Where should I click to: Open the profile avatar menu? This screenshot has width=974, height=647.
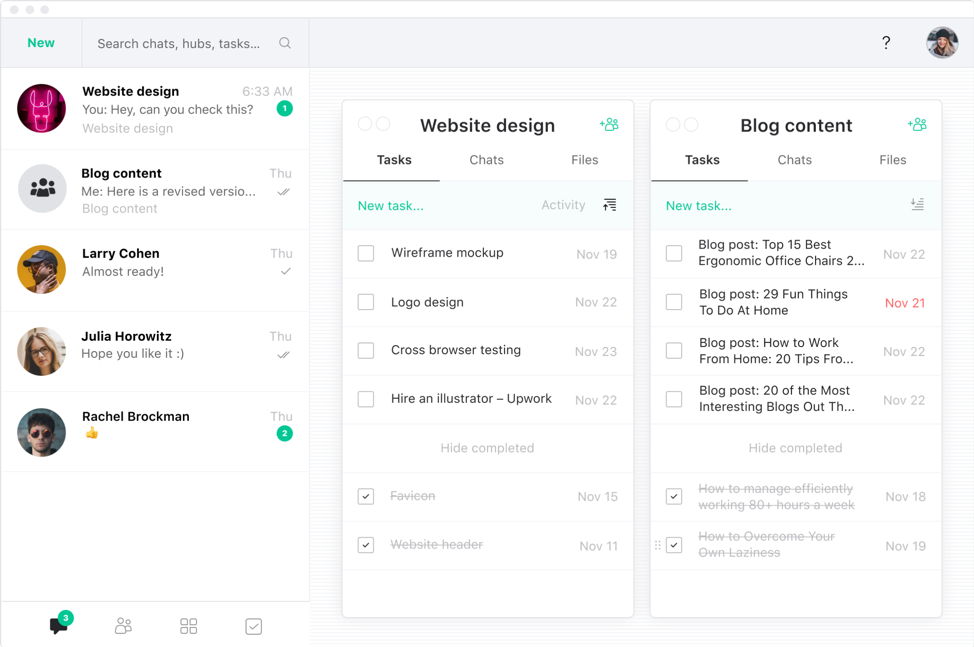941,43
